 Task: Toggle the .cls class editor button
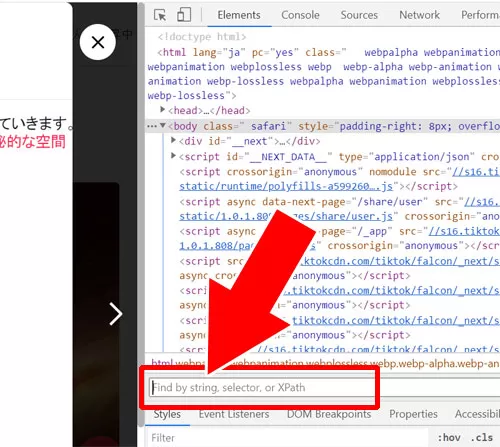pos(482,438)
